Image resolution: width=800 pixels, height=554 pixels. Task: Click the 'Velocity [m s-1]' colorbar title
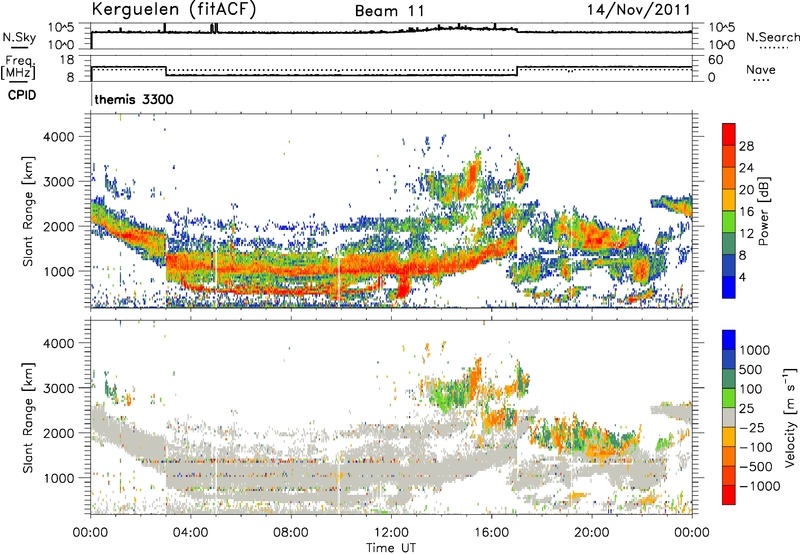(x=790, y=417)
